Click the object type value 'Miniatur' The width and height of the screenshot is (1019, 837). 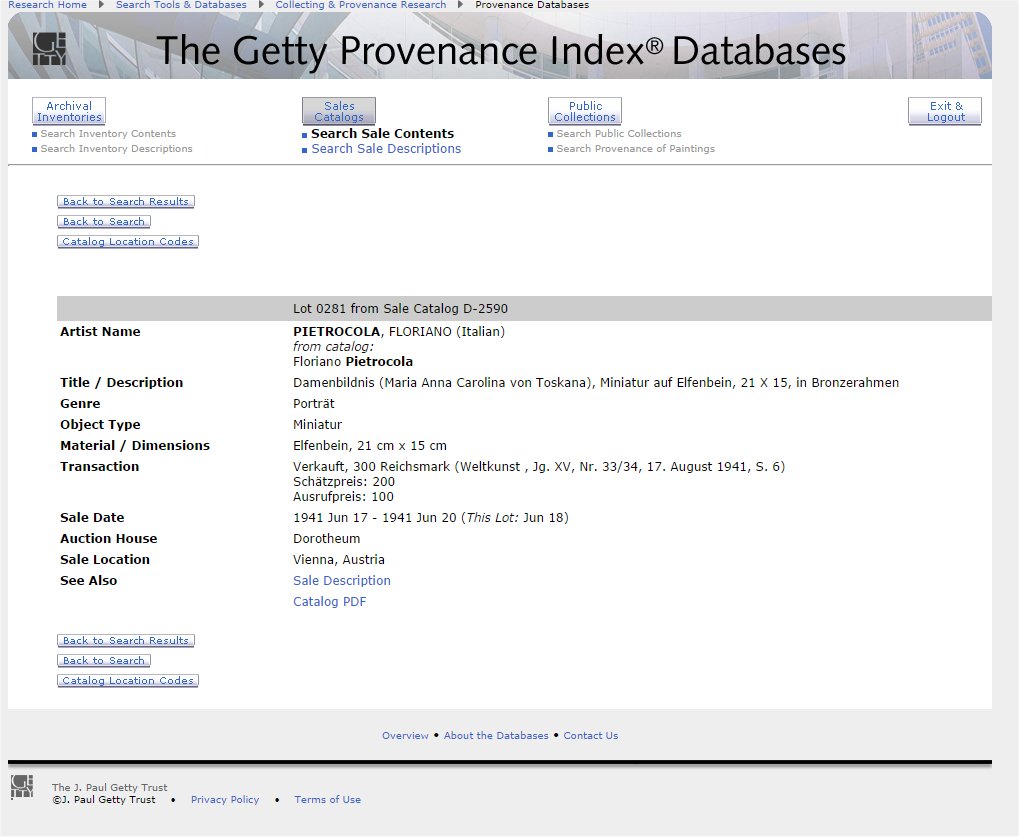pyautogui.click(x=318, y=424)
